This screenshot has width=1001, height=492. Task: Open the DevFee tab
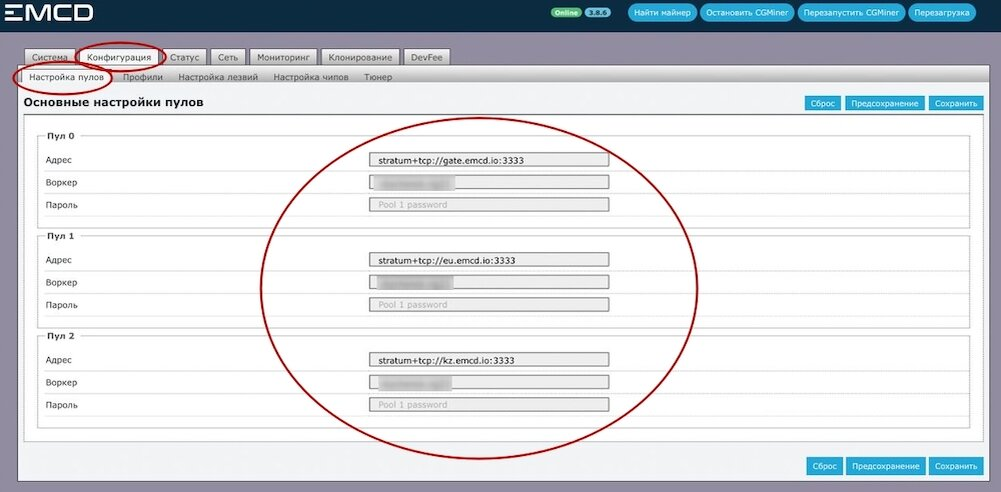coord(426,57)
